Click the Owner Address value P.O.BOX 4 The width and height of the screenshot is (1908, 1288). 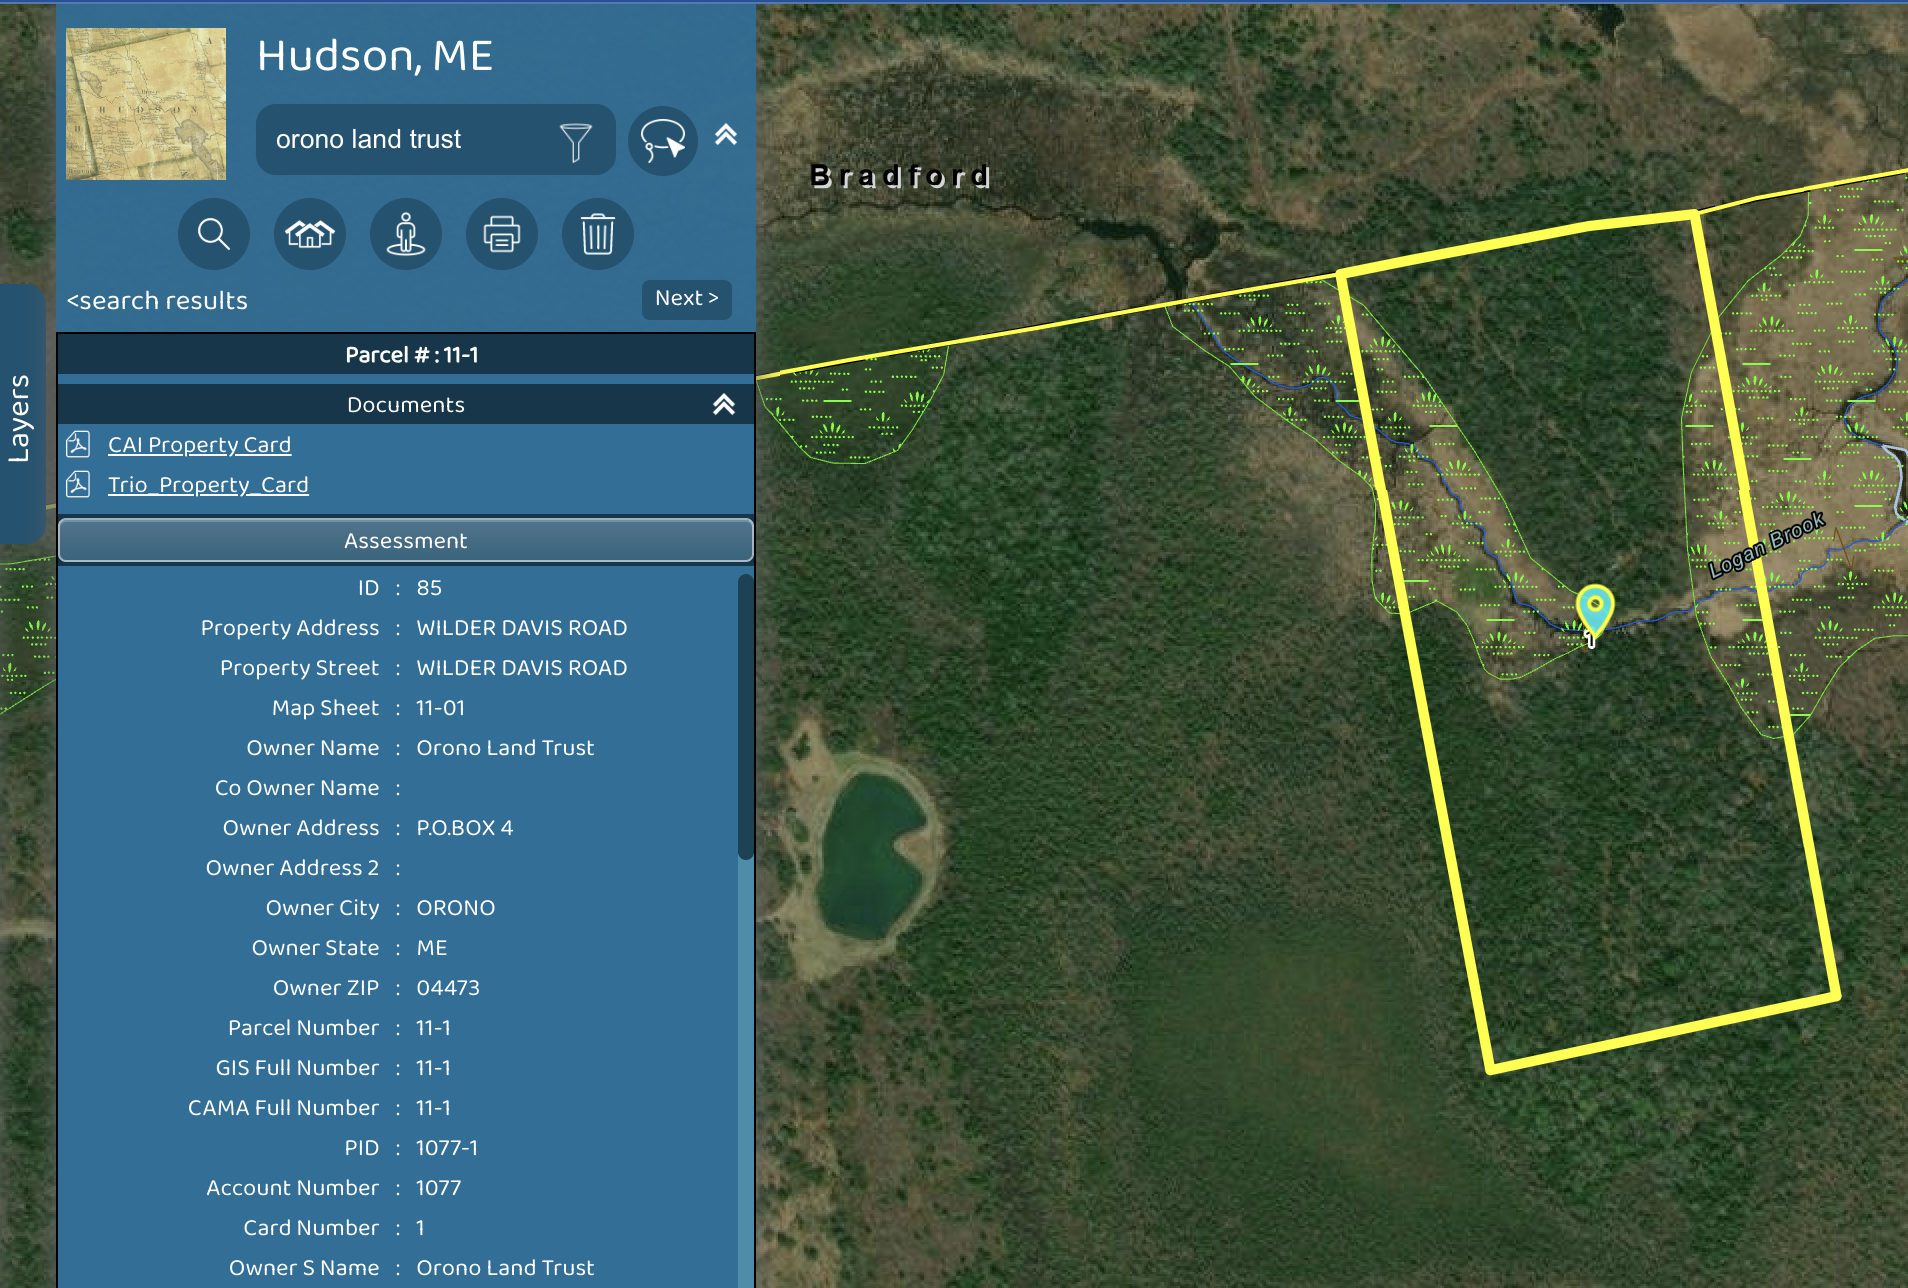[464, 828]
